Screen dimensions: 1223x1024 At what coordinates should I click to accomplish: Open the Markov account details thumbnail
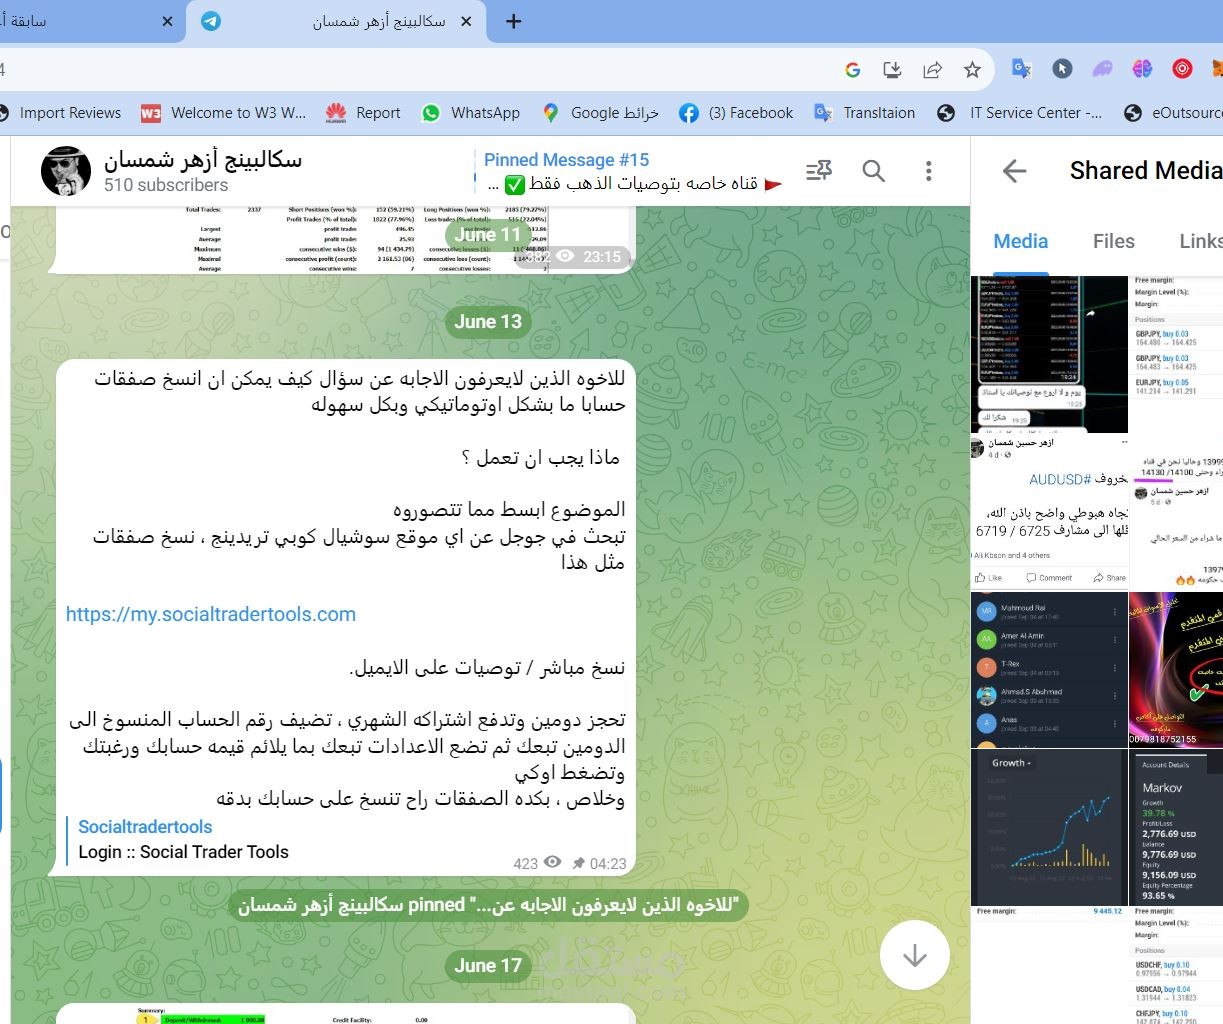1177,827
